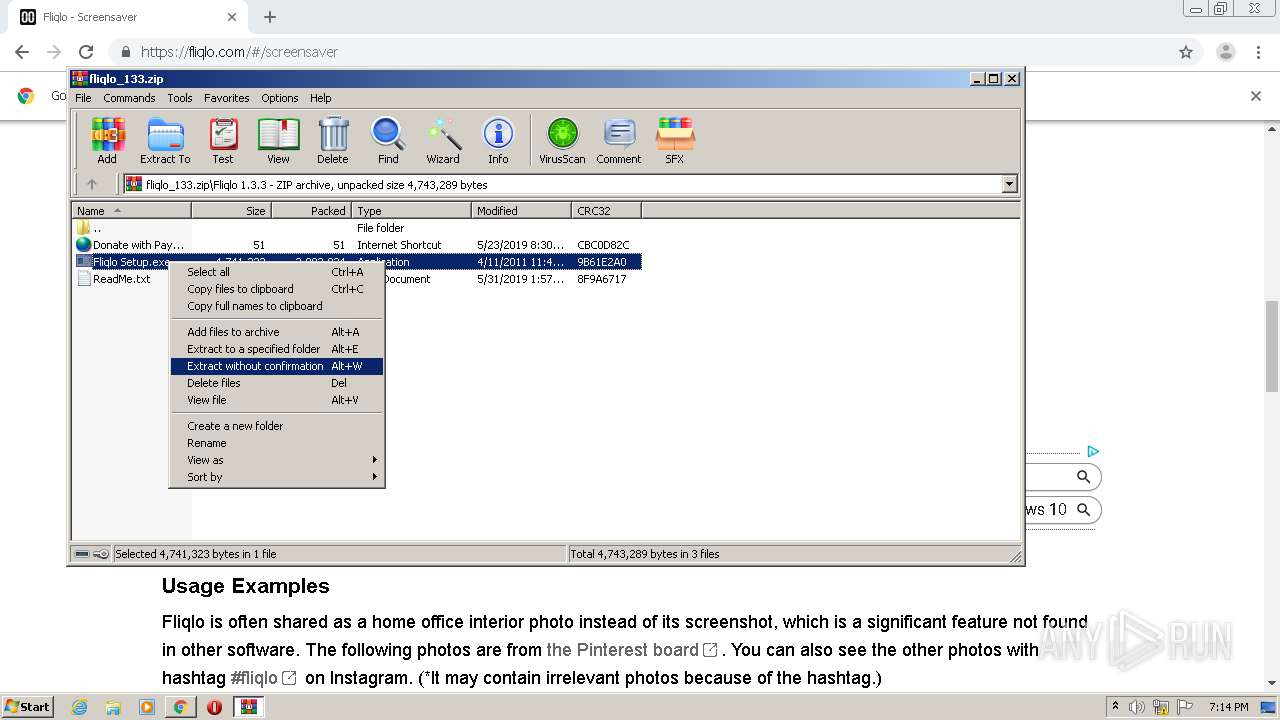Open the Options menu
This screenshot has height=720, width=1280.
click(x=280, y=98)
